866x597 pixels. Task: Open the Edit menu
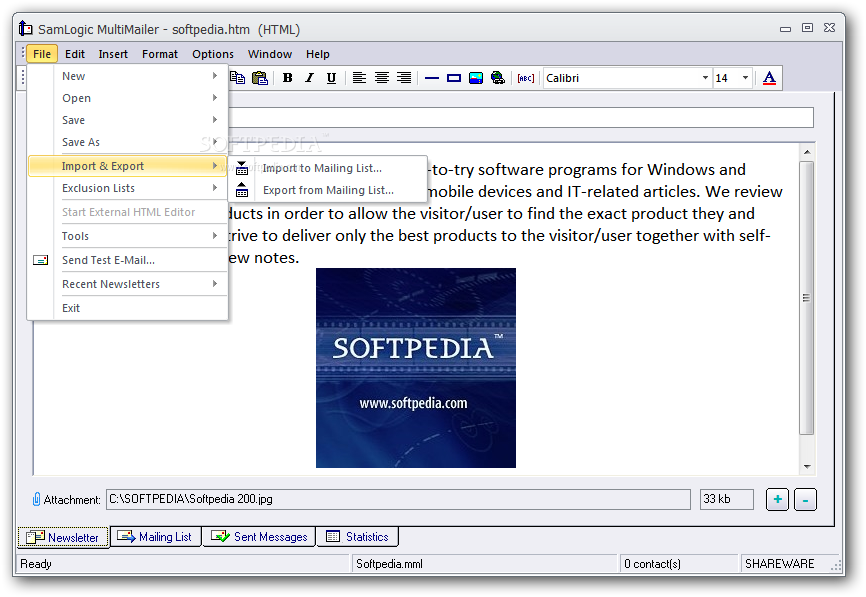(75, 54)
